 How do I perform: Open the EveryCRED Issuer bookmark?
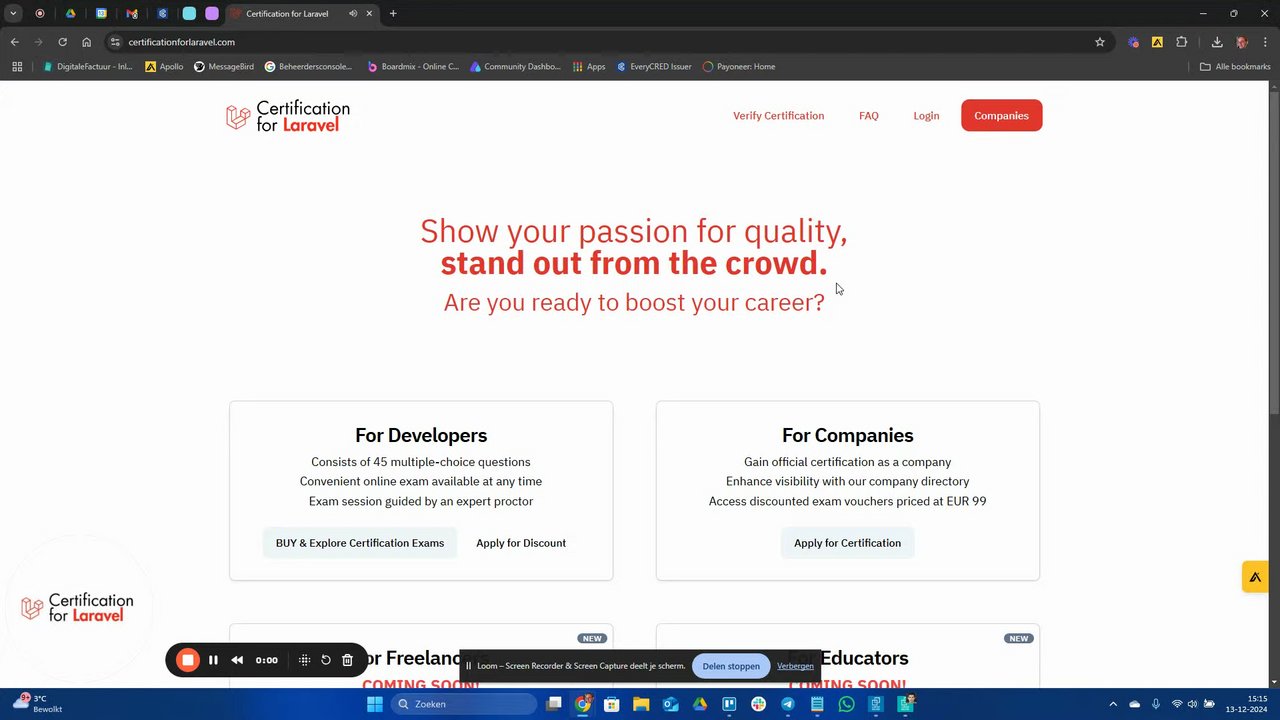(x=654, y=67)
